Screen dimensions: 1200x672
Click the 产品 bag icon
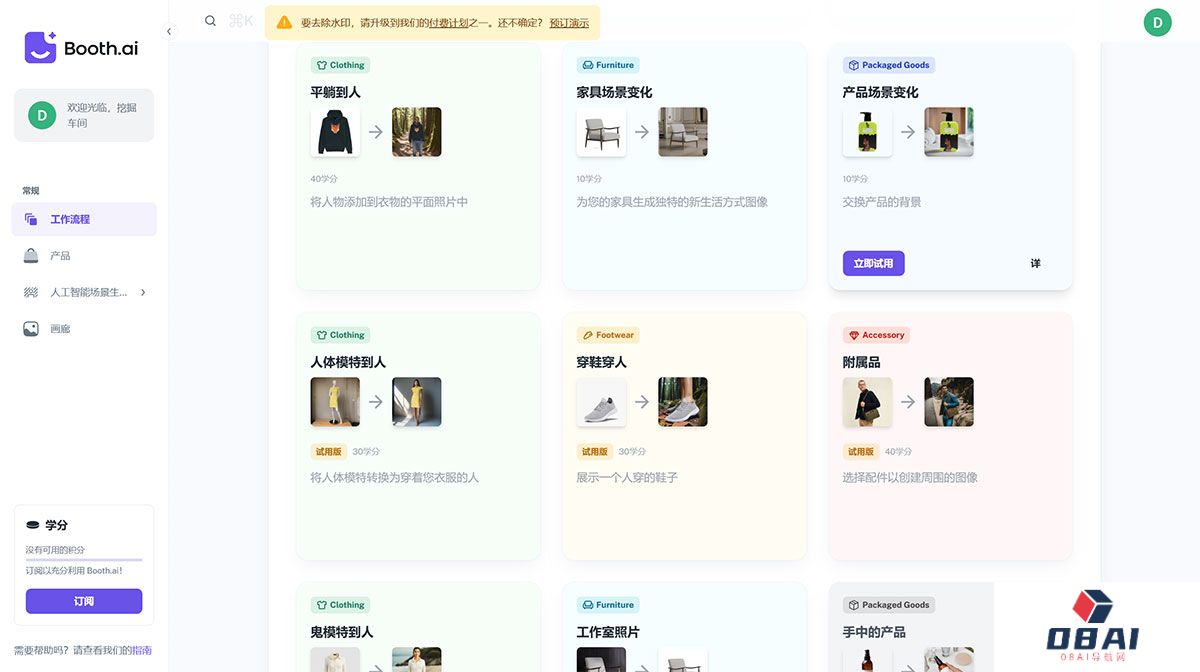click(31, 256)
